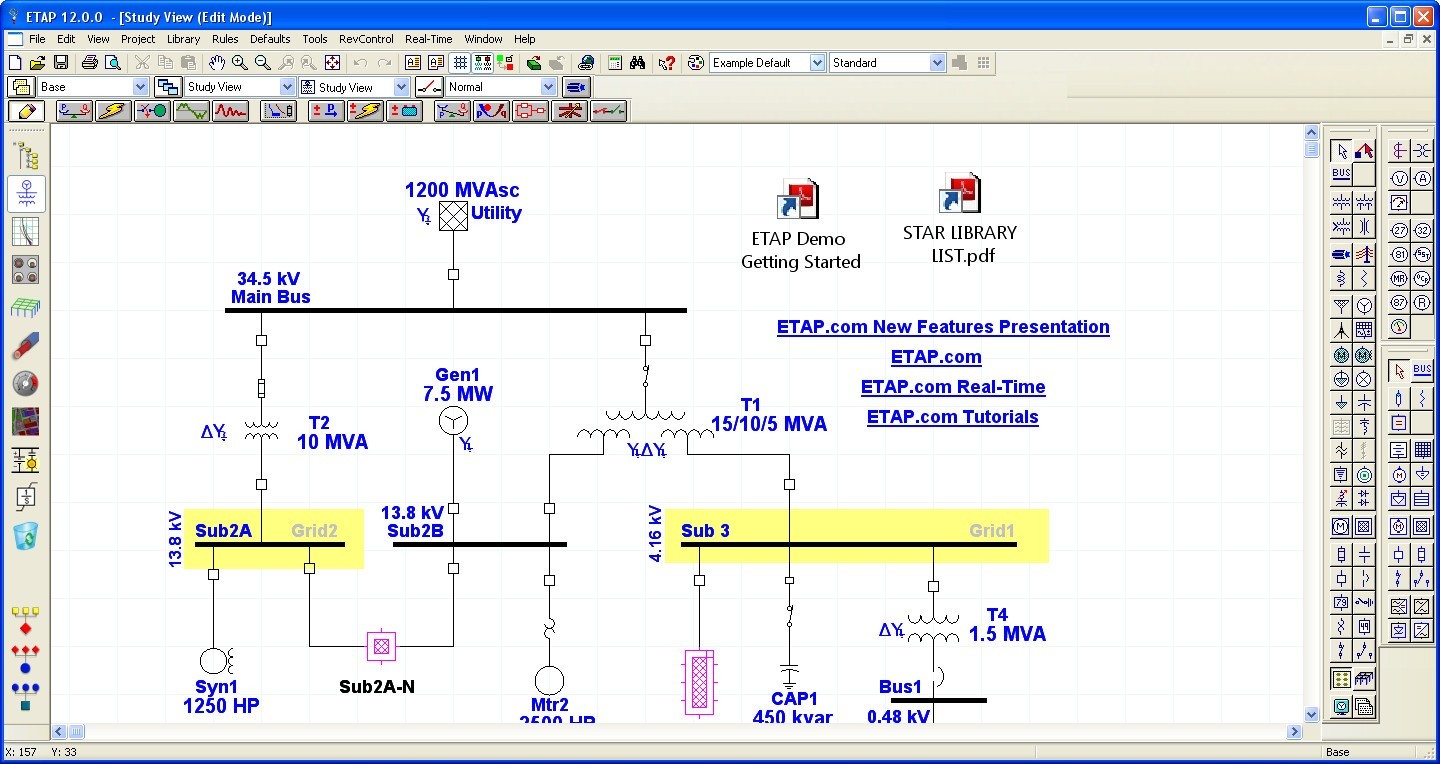
Task: Open Star Systems curve icon in sidebar
Action: 26,231
